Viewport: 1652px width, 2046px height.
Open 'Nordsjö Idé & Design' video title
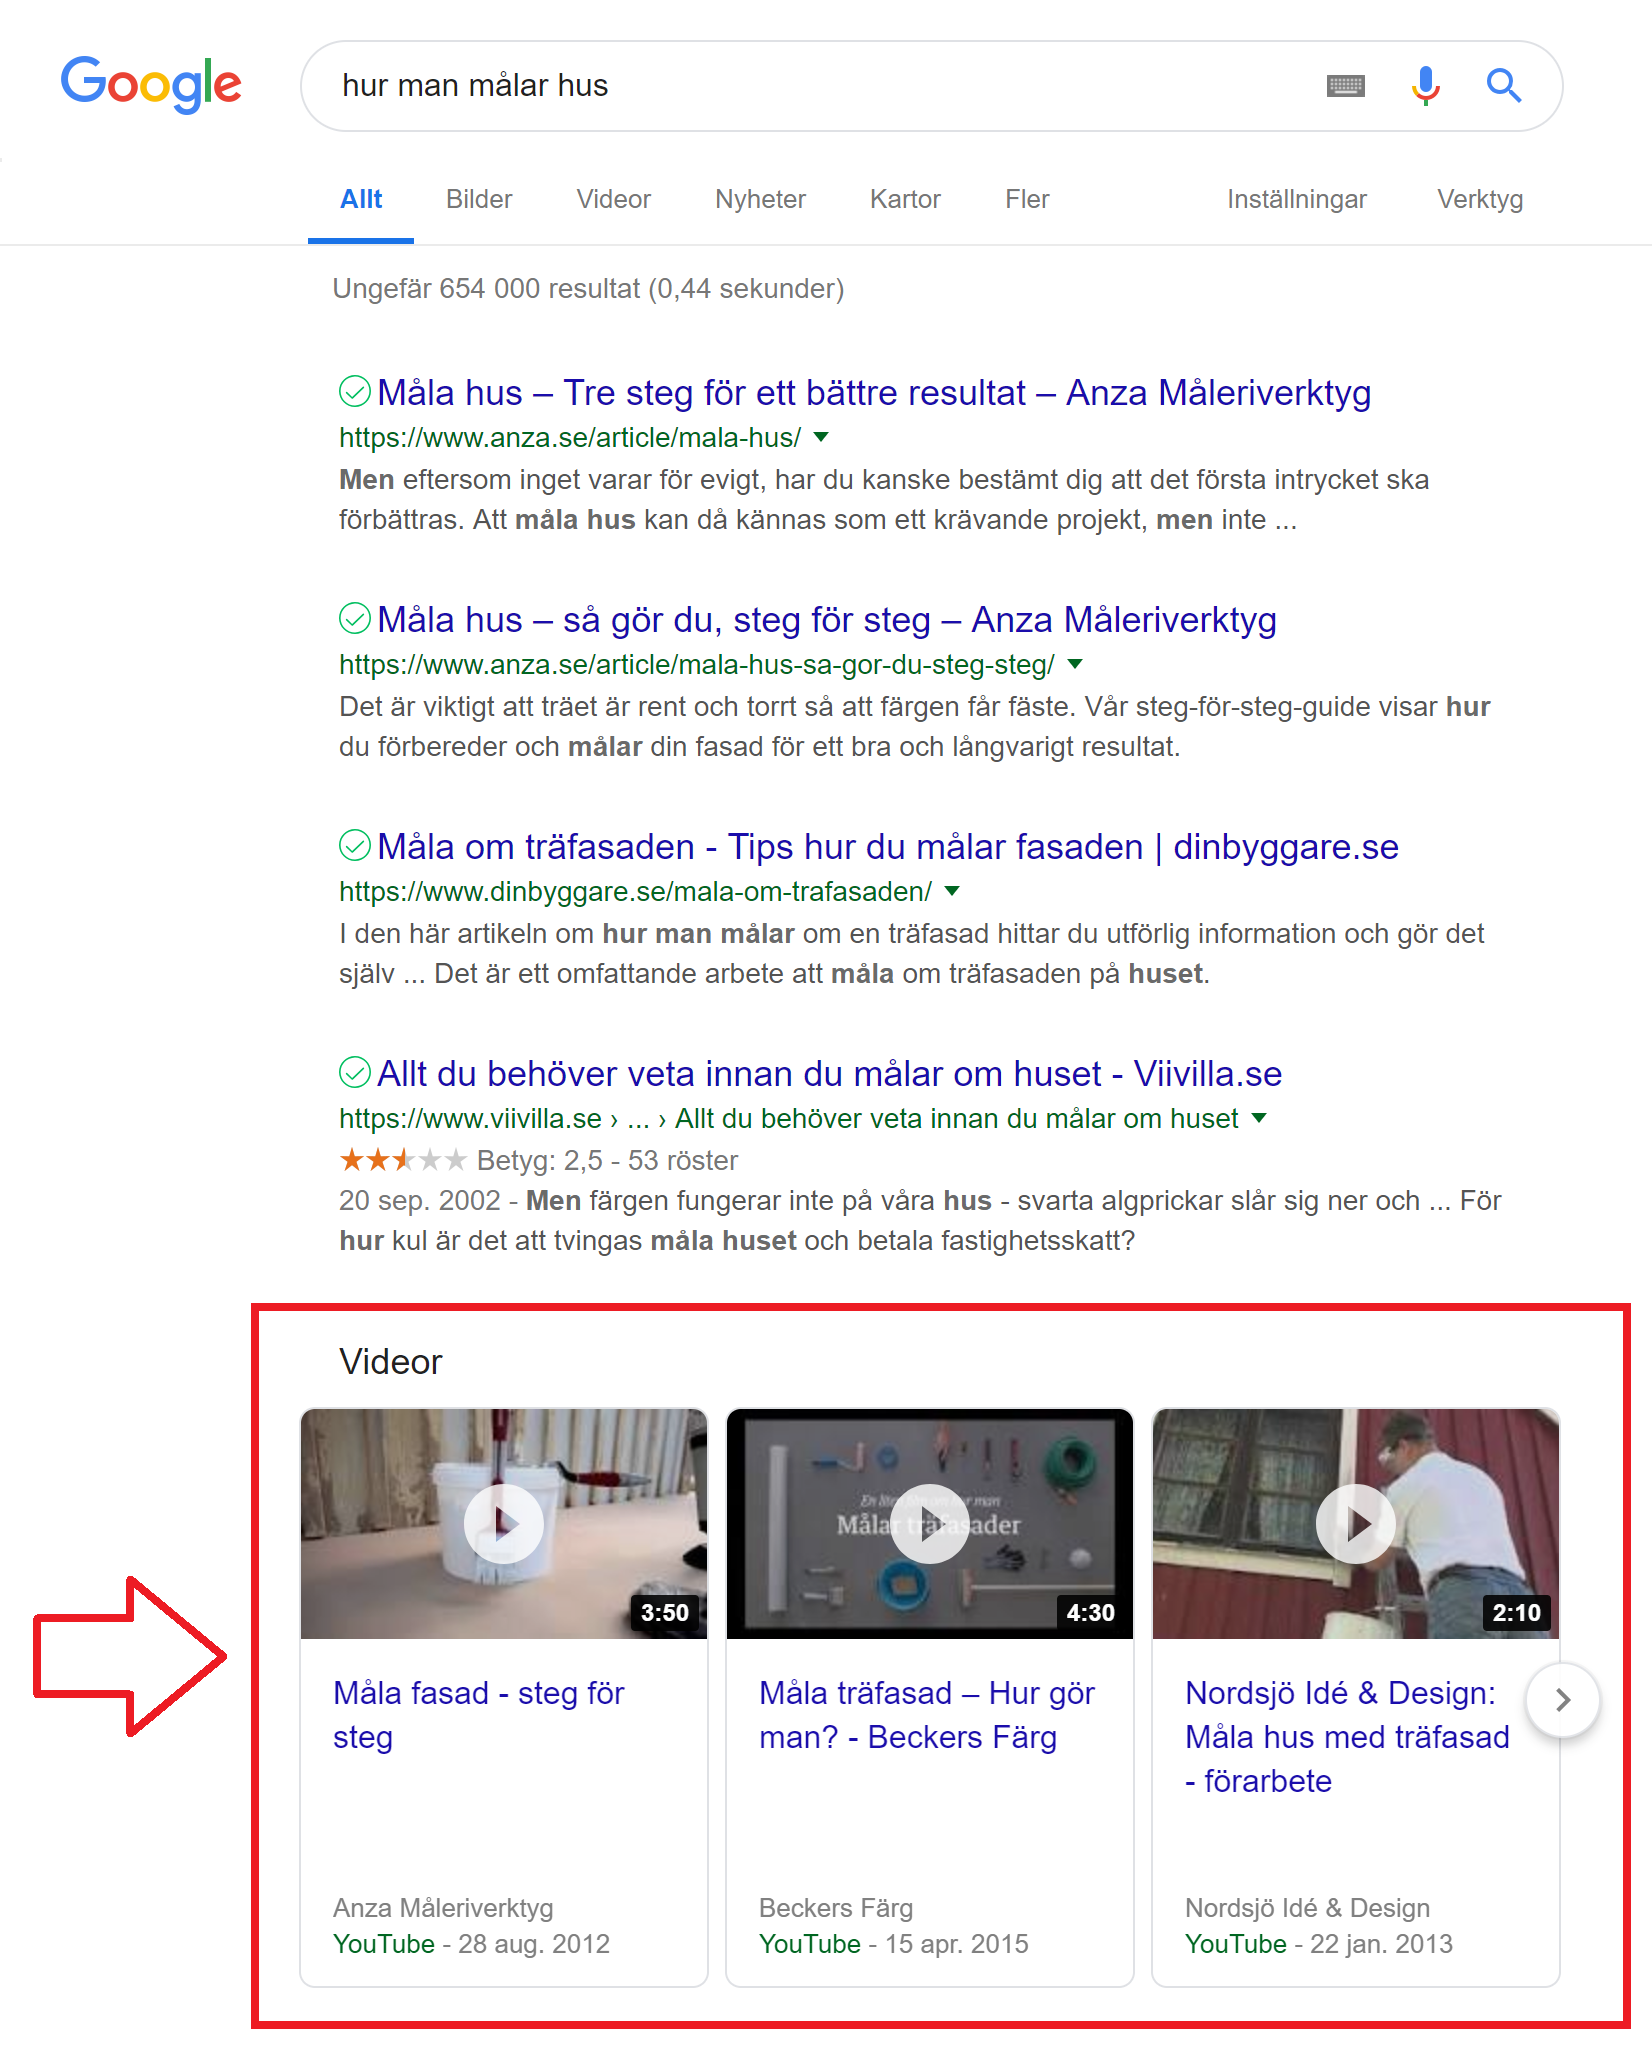click(1347, 1736)
